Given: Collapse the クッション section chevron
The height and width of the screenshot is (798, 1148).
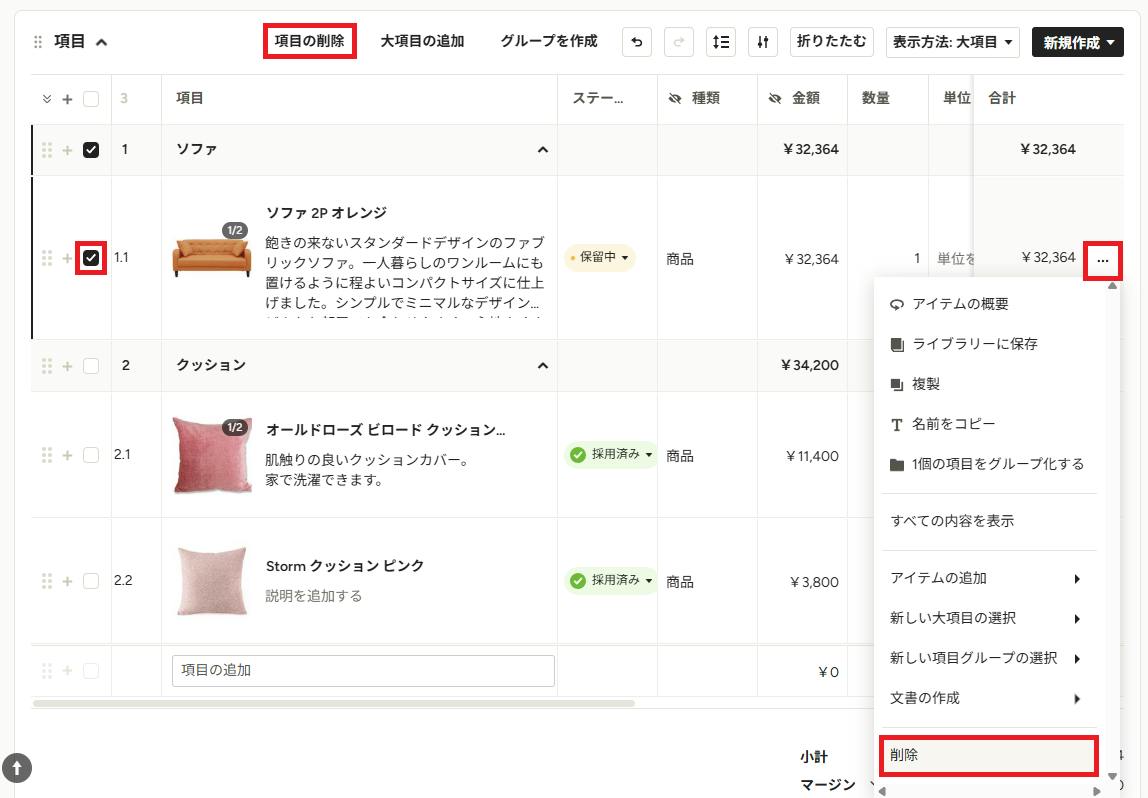Looking at the screenshot, I should coord(543,365).
